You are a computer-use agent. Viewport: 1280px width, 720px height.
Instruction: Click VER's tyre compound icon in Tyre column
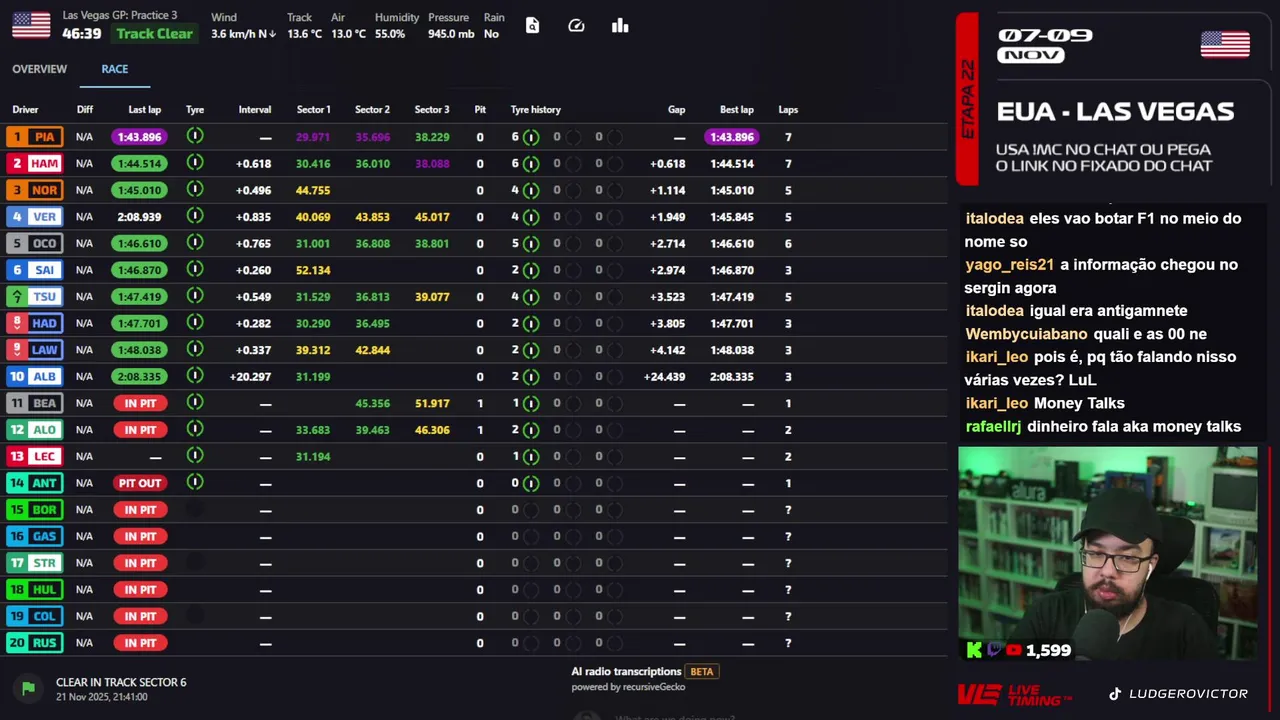(195, 216)
